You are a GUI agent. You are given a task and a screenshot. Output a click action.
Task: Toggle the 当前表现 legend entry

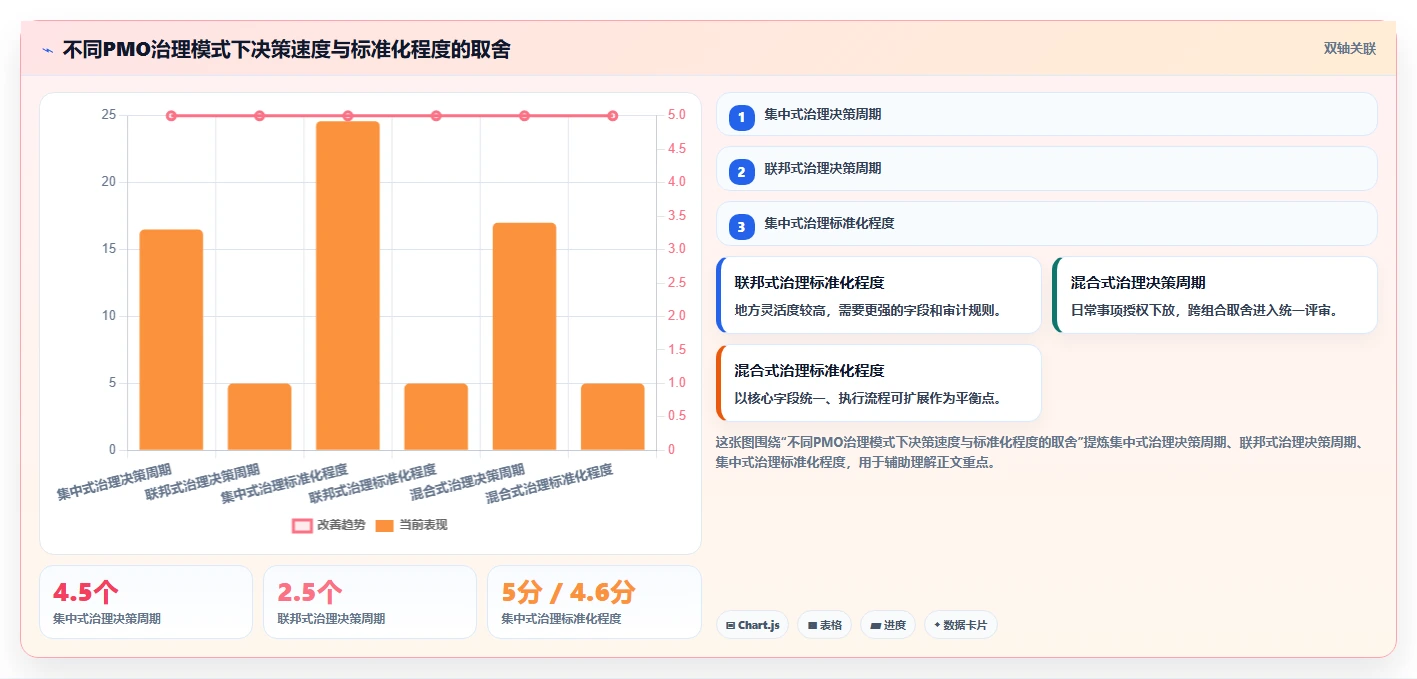tap(411, 525)
